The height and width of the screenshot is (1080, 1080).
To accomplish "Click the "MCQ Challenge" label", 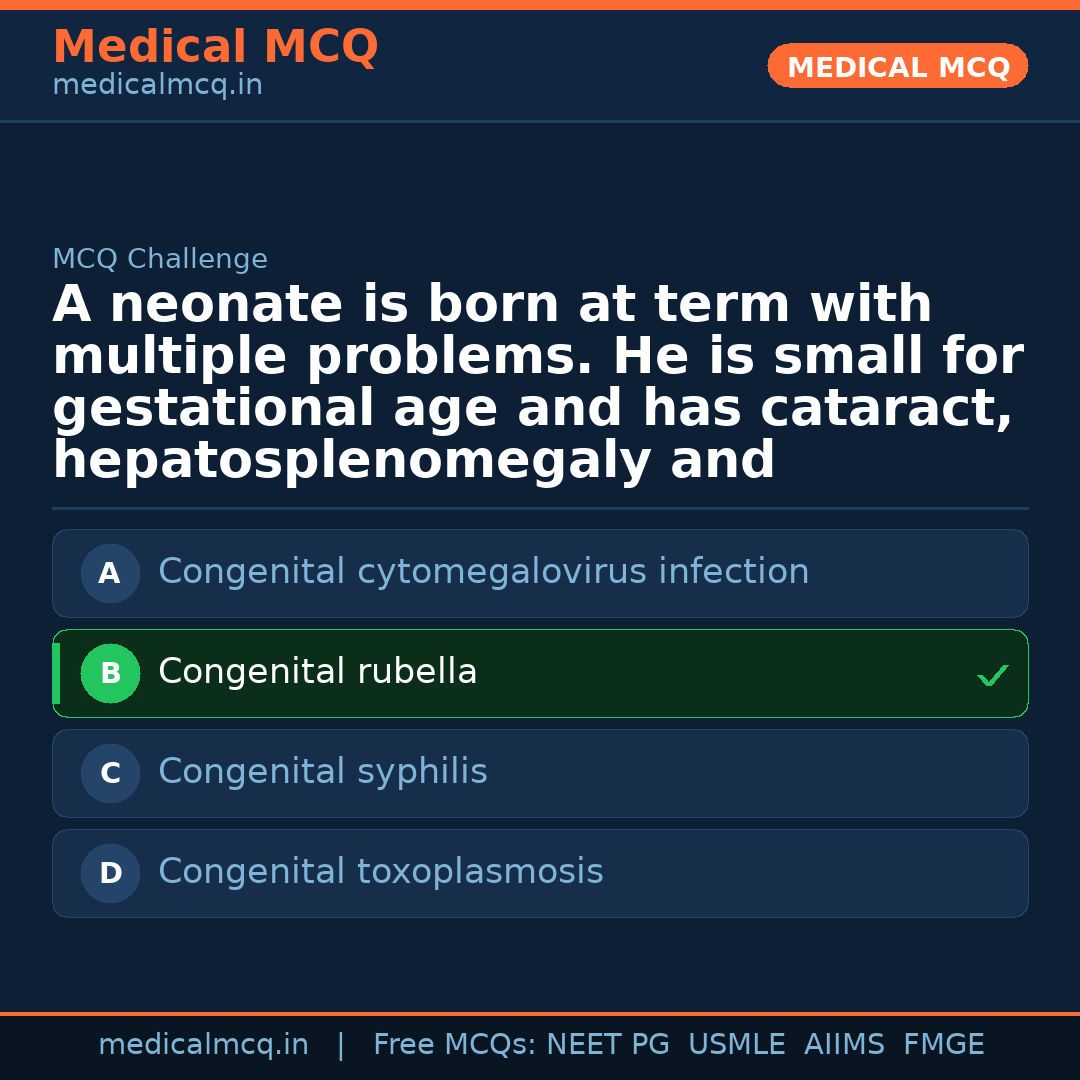I will pyautogui.click(x=160, y=260).
